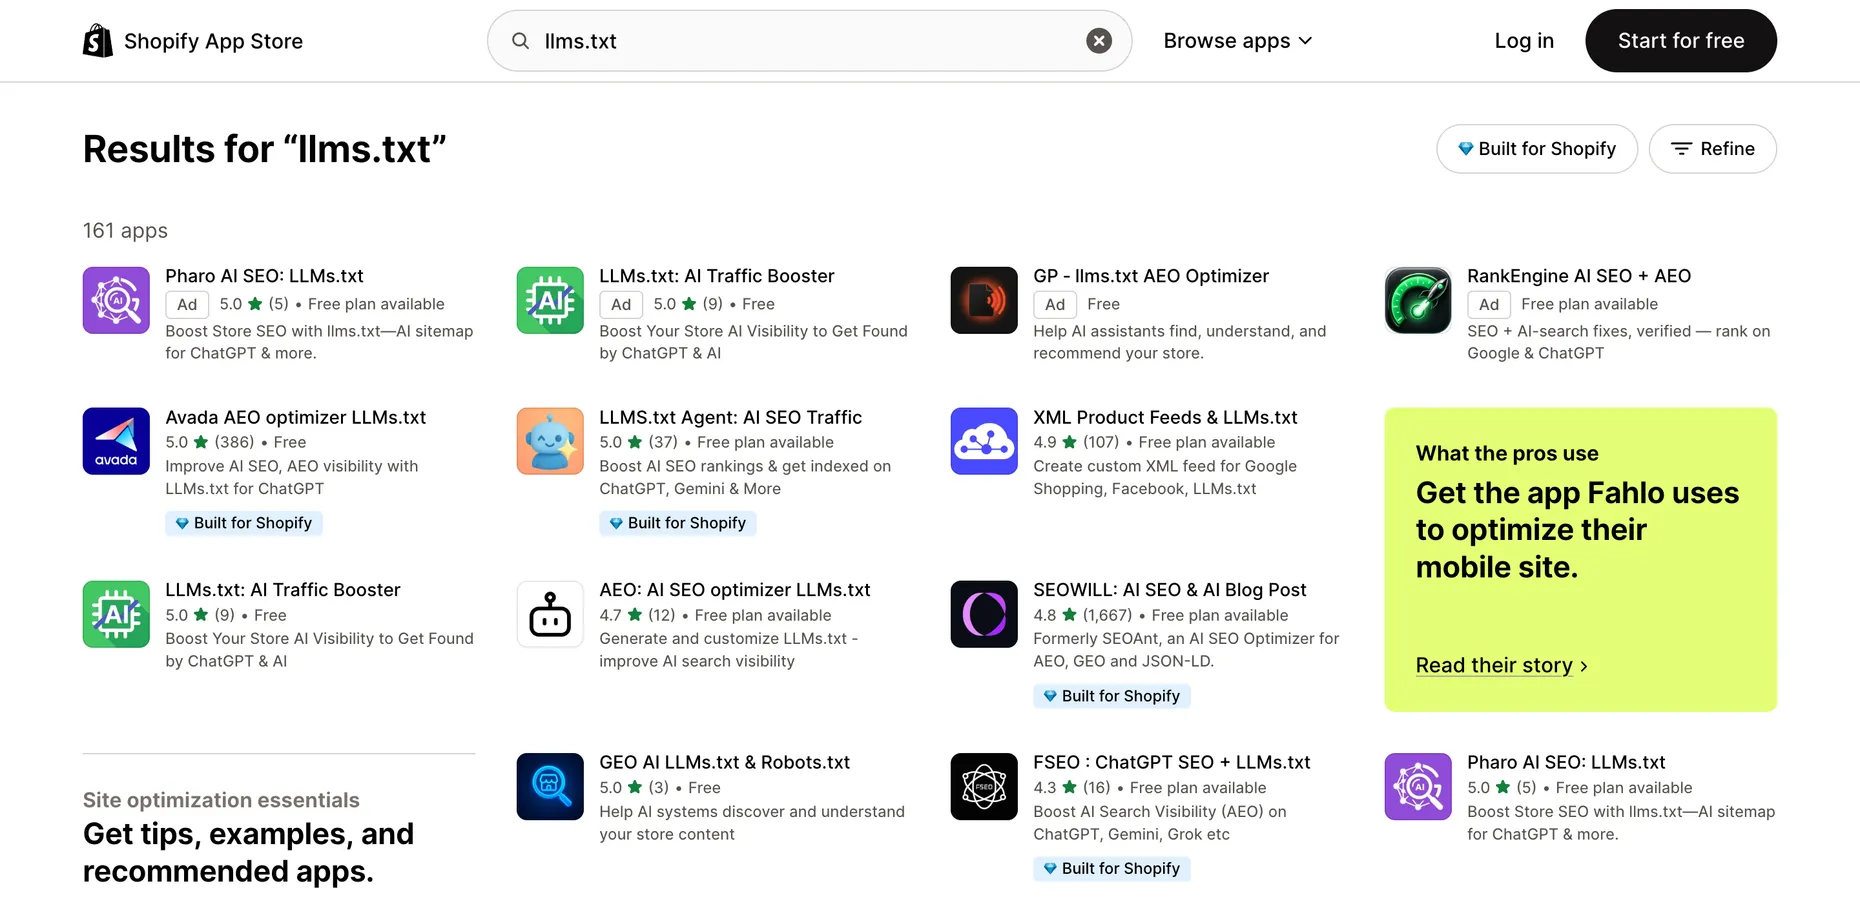Toggle the Built for Shopify filter
This screenshot has width=1860, height=921.
pos(1537,149)
